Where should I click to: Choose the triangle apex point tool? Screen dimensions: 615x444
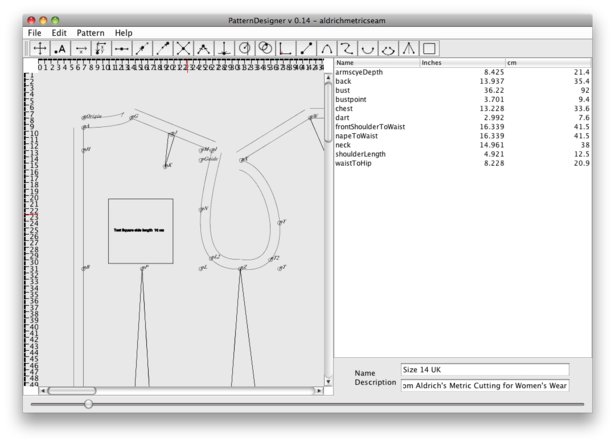pyautogui.click(x=204, y=49)
